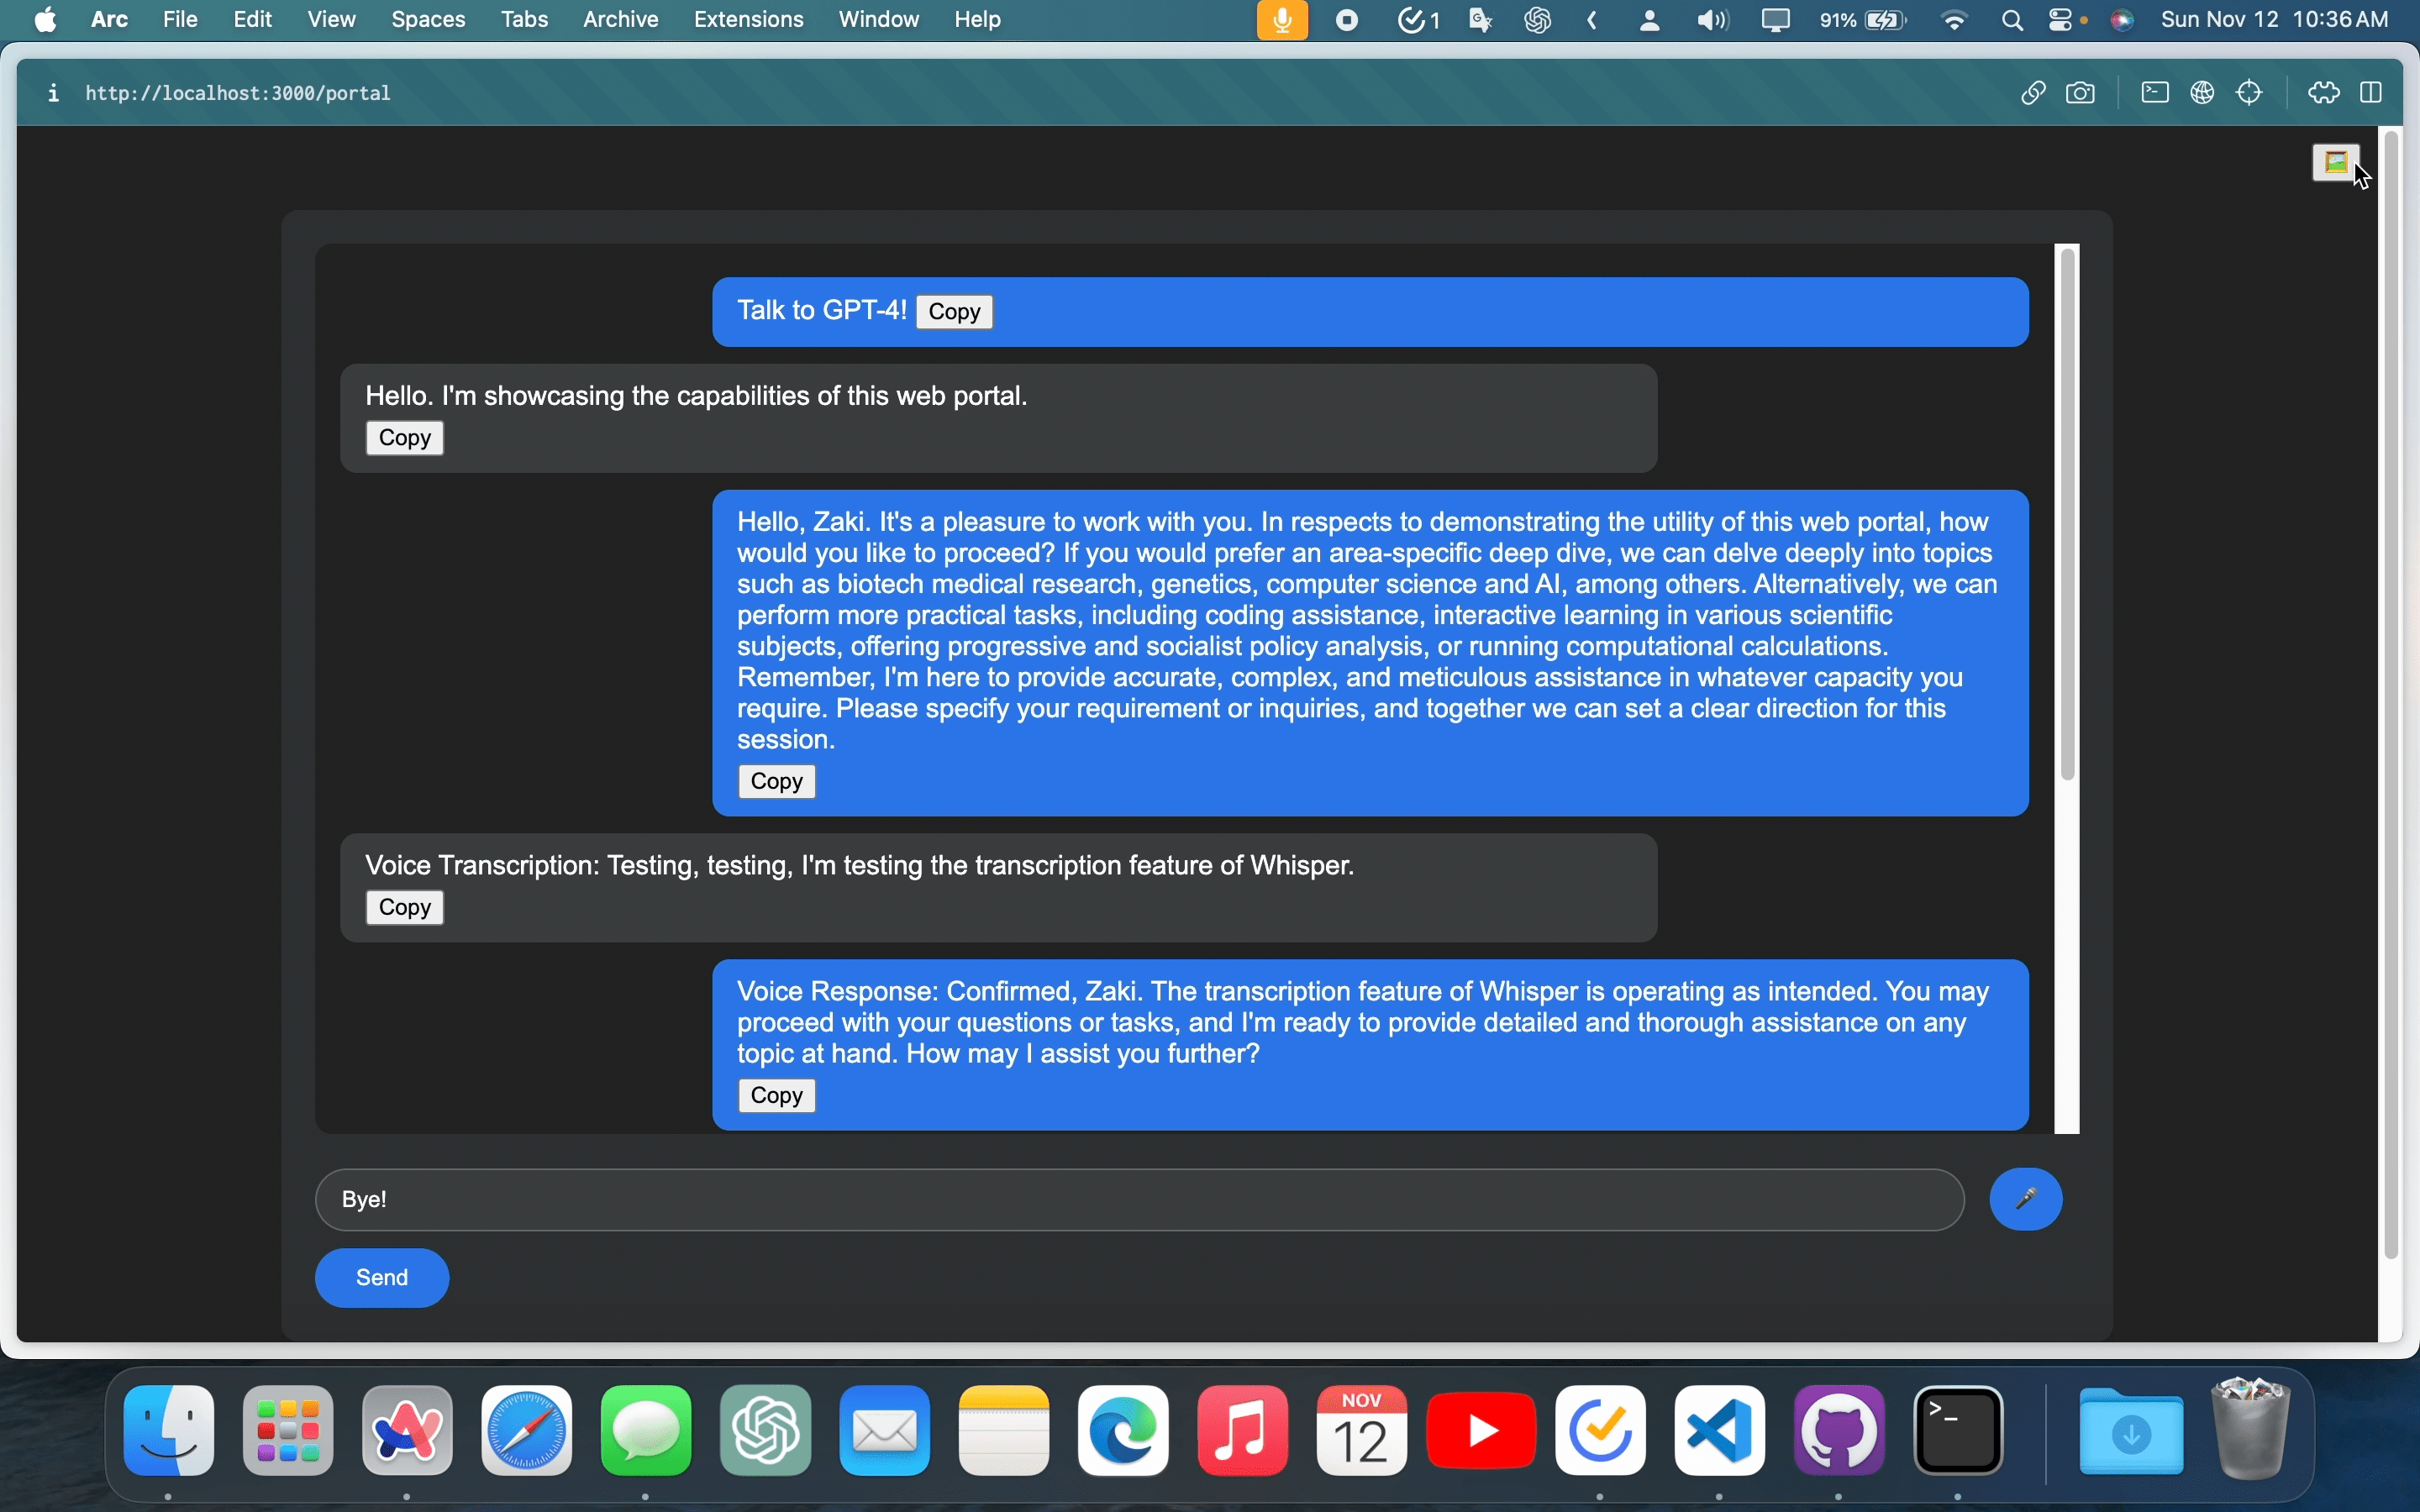Image resolution: width=2420 pixels, height=1512 pixels.
Task: Copy the 'Talk to GPT-4!' message
Action: tap(954, 312)
